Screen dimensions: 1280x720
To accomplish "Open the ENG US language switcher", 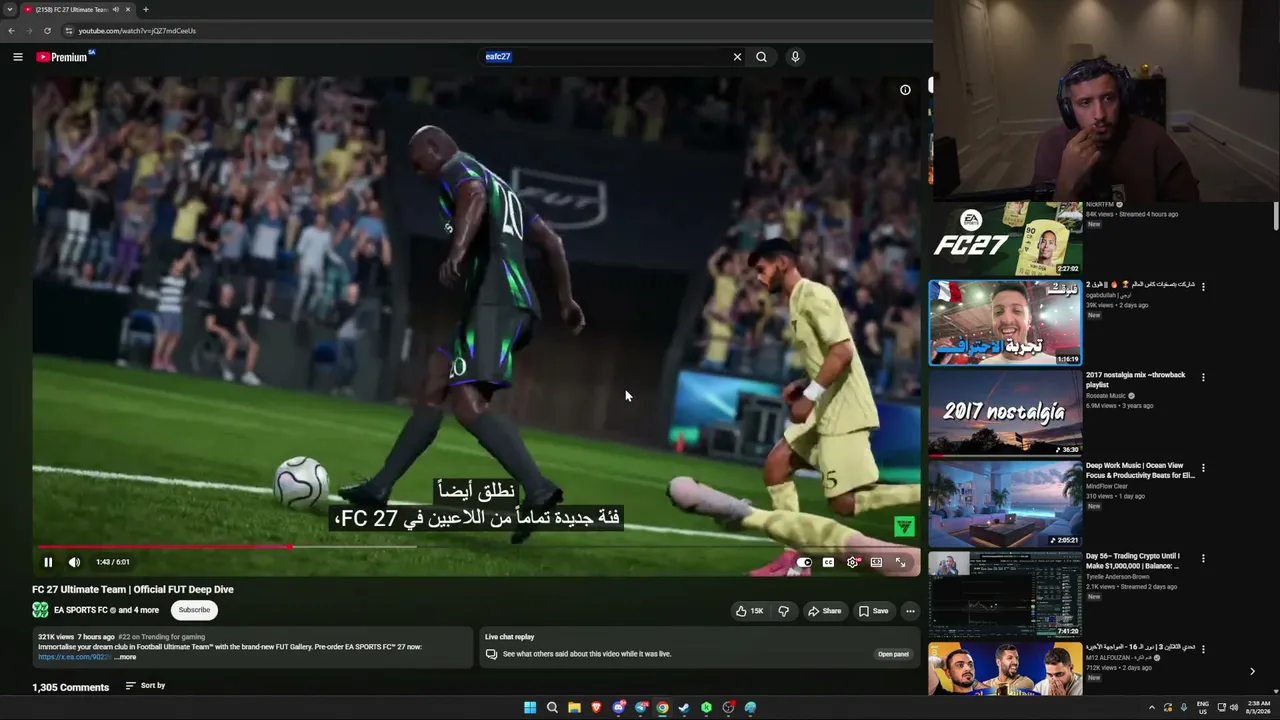I will point(1203,708).
